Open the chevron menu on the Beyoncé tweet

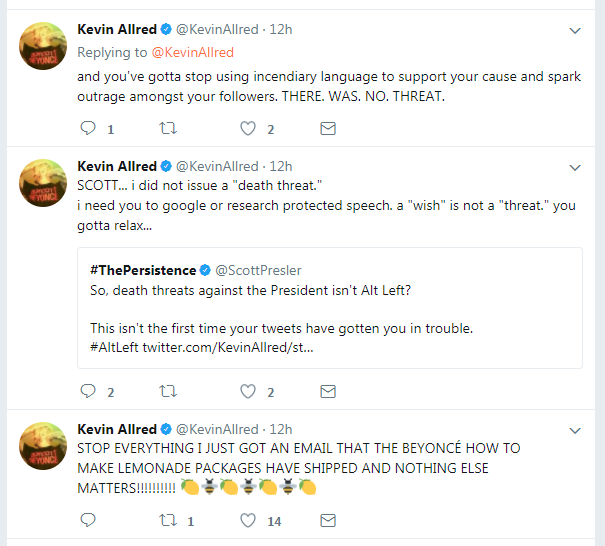coord(575,430)
